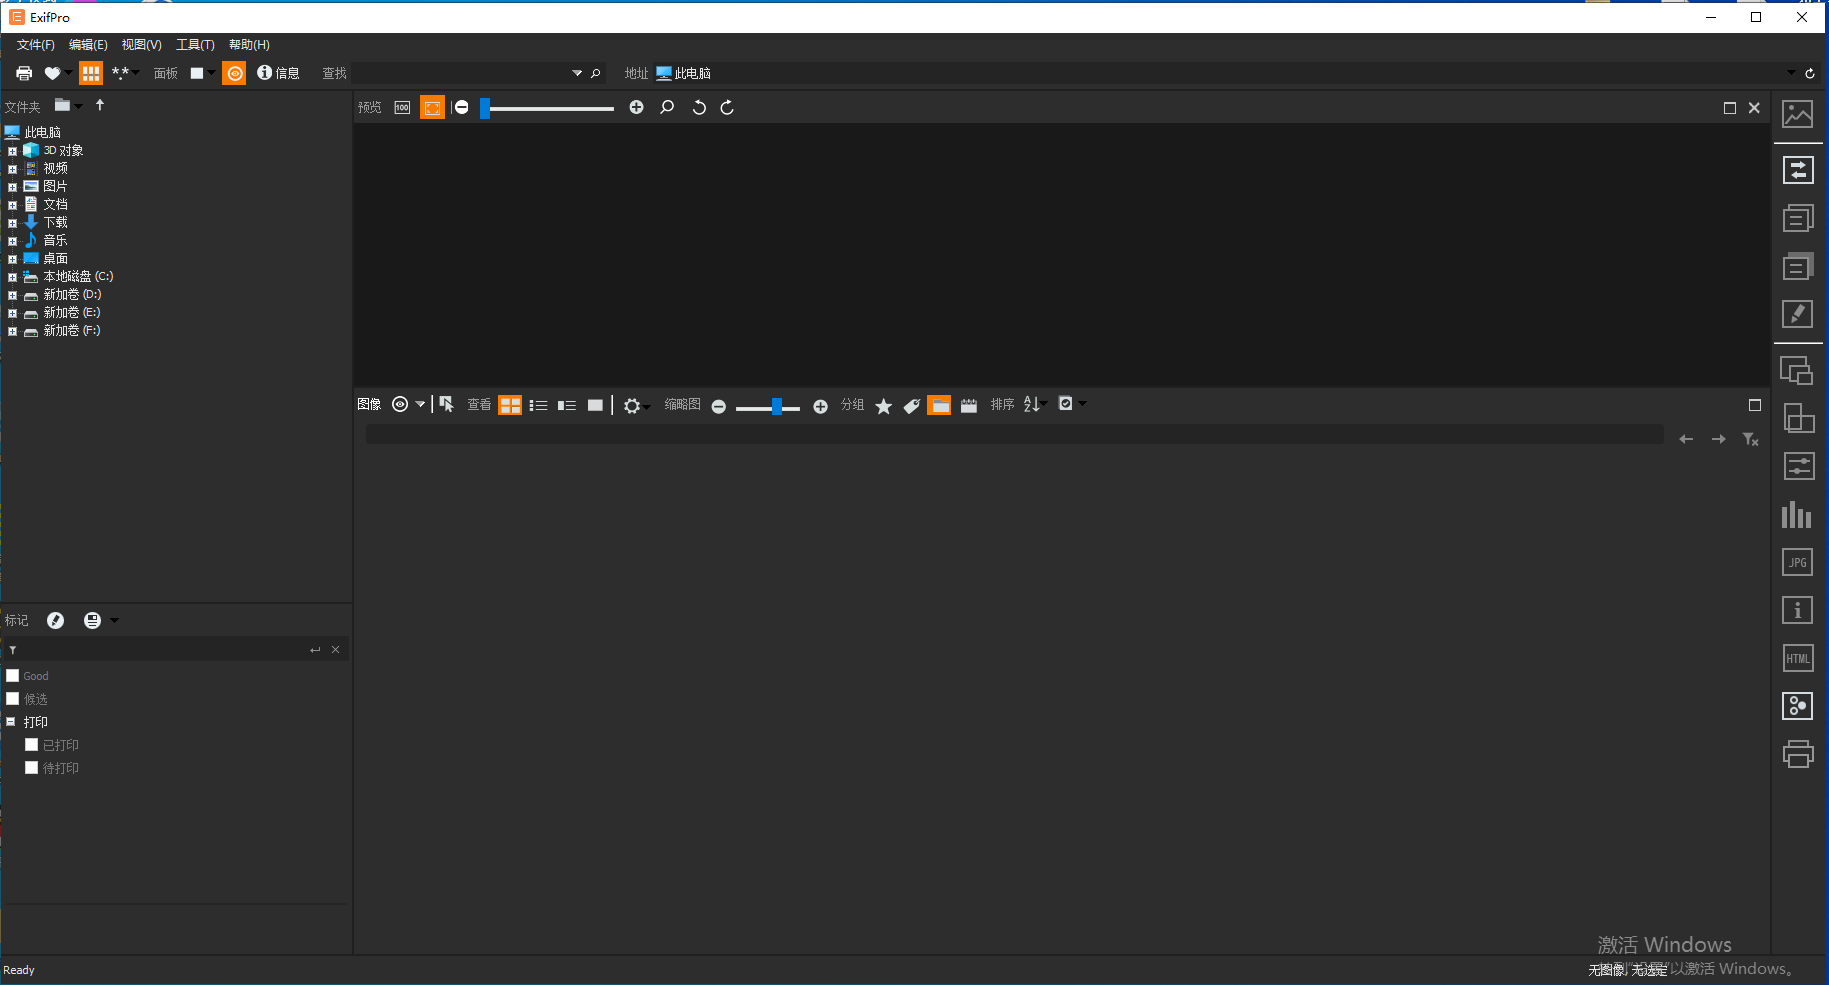Image resolution: width=1829 pixels, height=985 pixels.
Task: Toggle the orange grid panel icon
Action: point(91,73)
